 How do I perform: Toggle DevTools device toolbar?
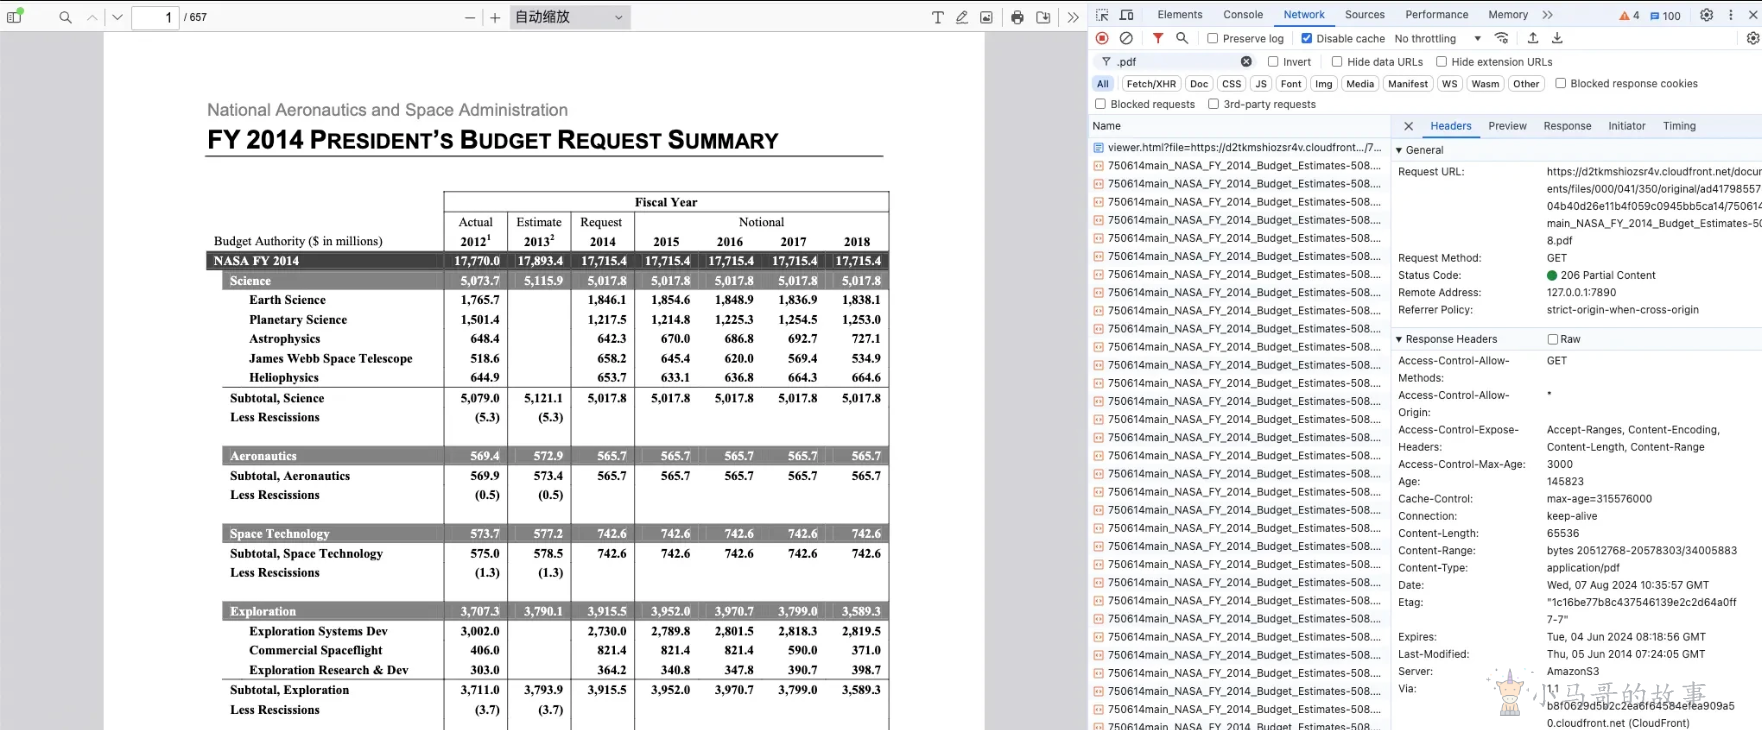(1127, 15)
